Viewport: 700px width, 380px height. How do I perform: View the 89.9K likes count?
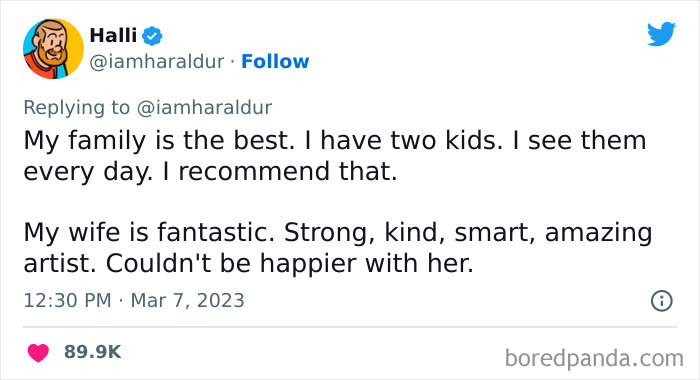92,352
